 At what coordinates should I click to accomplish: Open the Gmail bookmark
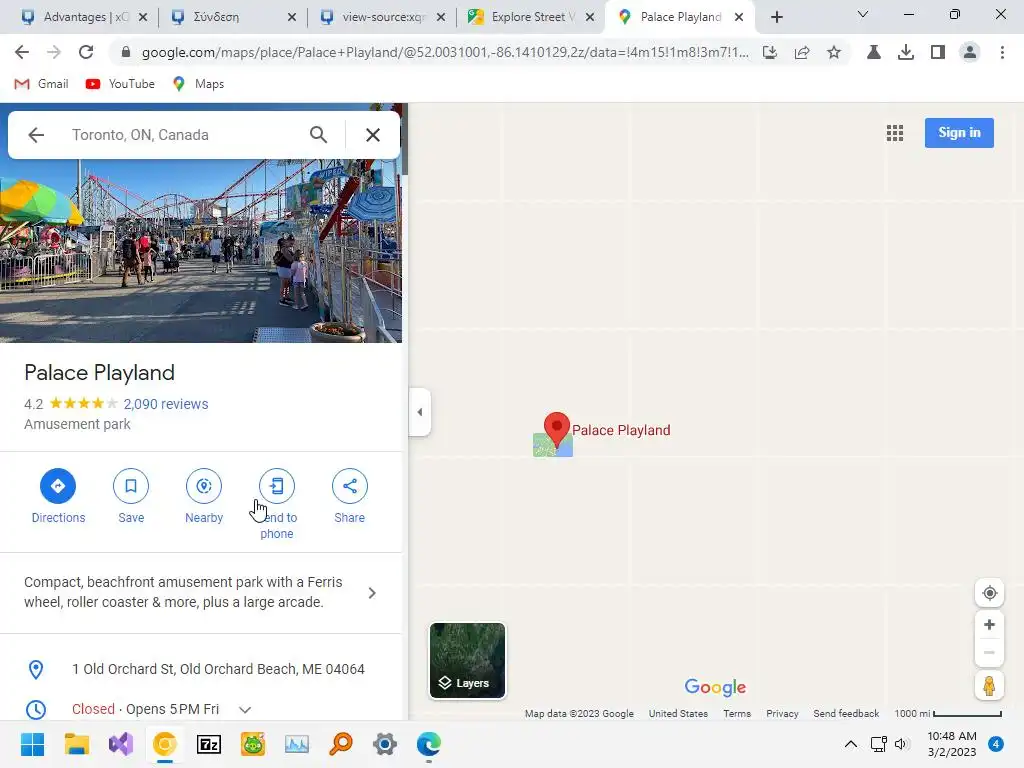tap(41, 84)
